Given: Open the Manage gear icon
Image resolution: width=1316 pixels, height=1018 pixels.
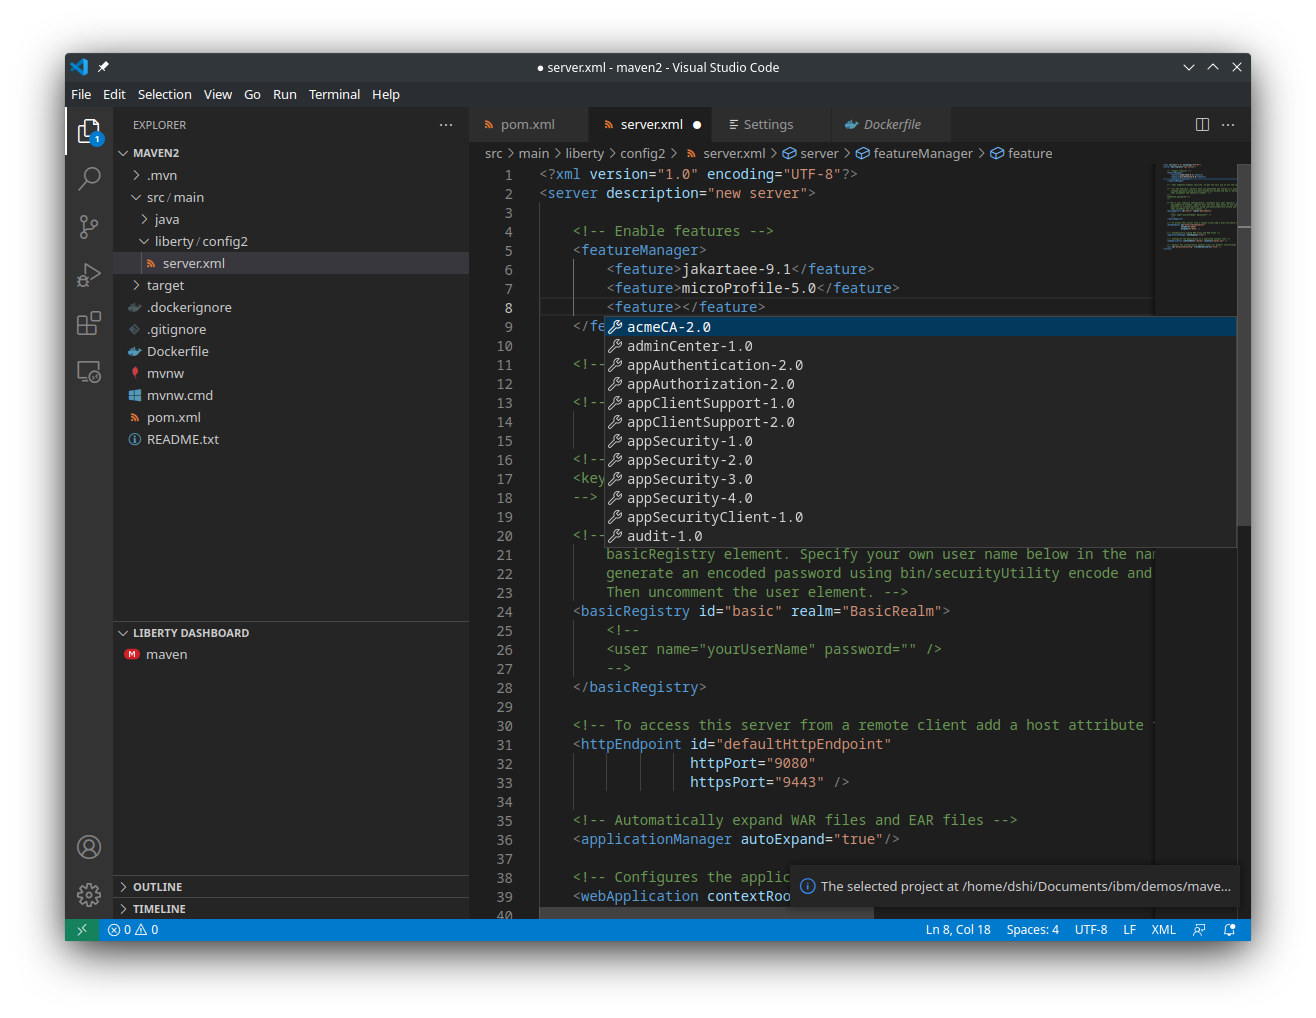Looking at the screenshot, I should click(89, 894).
